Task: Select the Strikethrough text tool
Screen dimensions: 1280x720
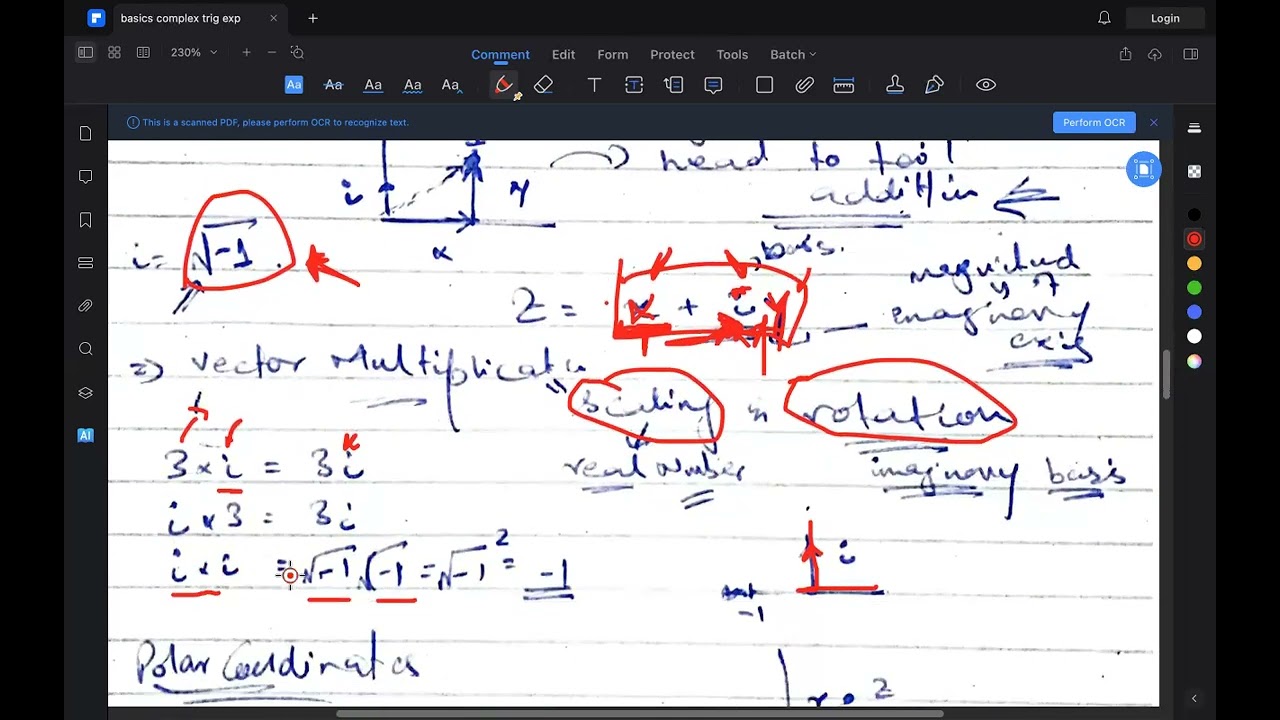Action: click(333, 85)
